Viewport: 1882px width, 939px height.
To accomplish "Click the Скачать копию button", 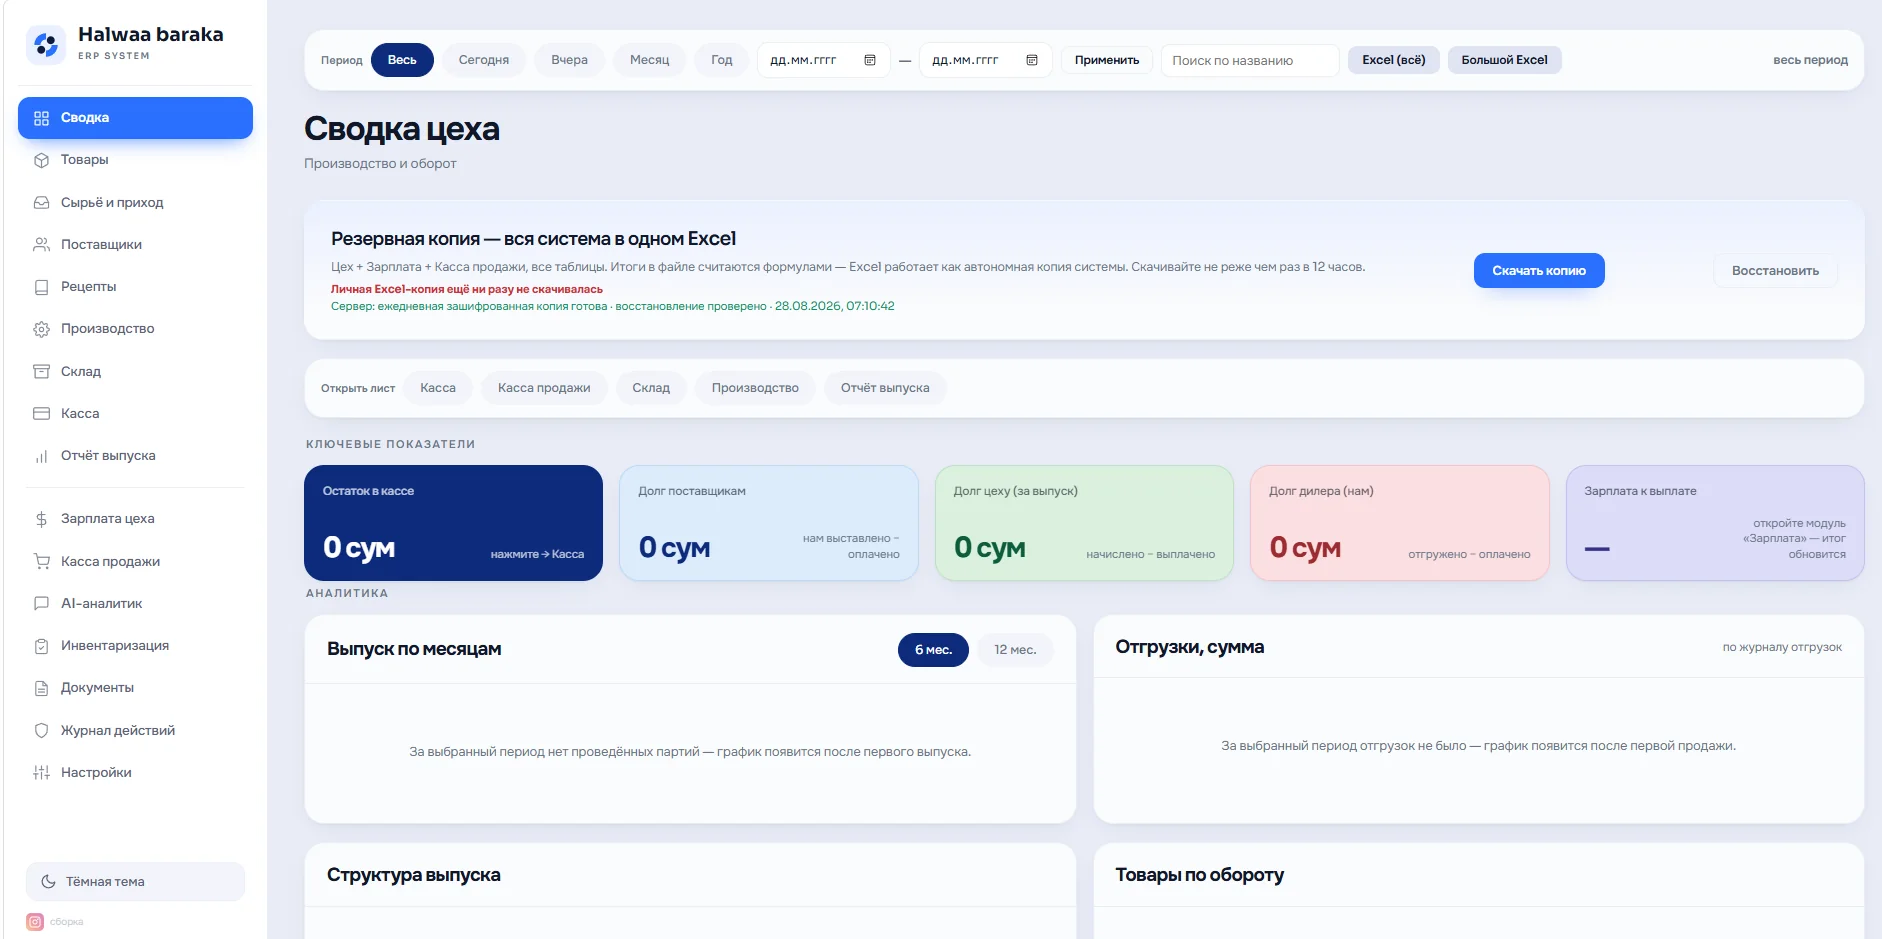I will 1539,271.
